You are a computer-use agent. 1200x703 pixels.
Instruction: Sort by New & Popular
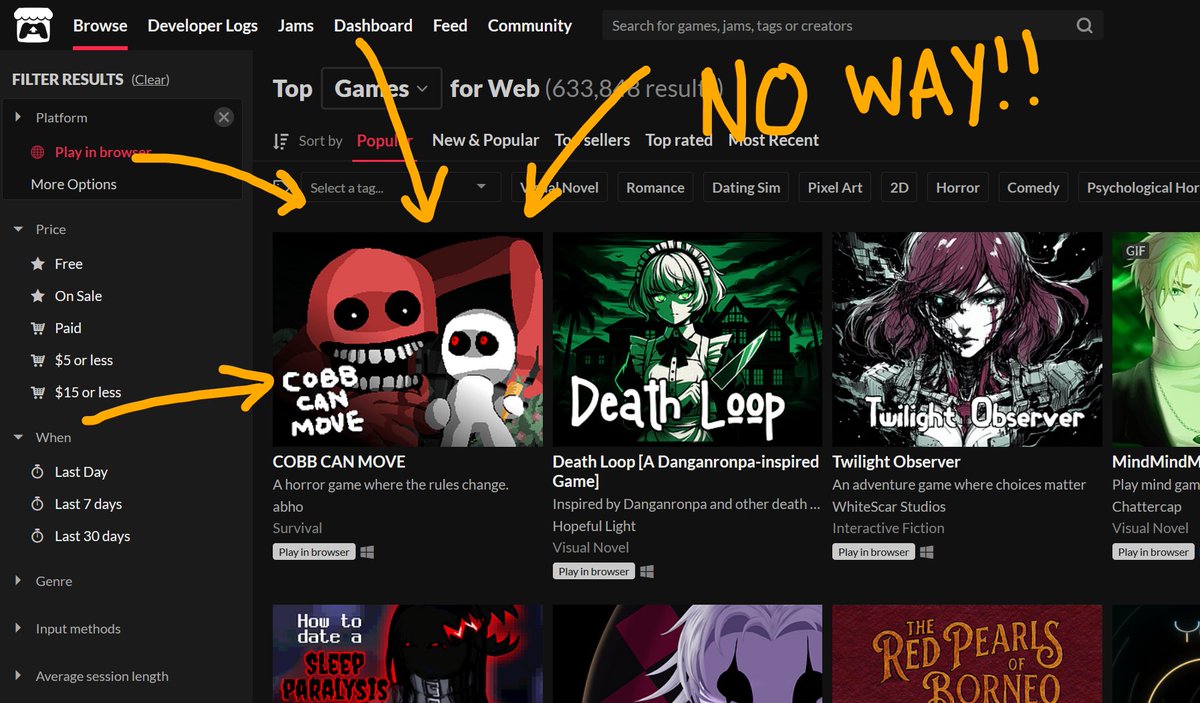(x=485, y=140)
